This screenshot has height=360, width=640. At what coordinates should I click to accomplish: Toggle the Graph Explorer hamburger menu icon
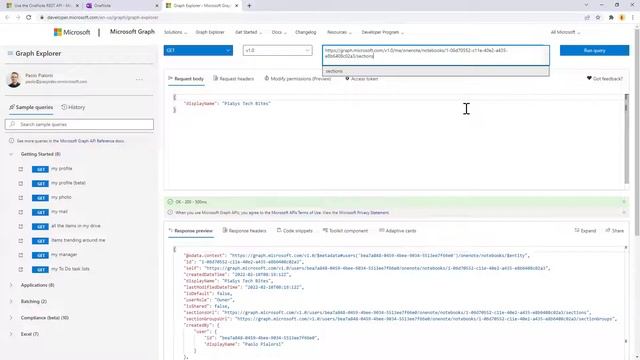tap(10, 53)
